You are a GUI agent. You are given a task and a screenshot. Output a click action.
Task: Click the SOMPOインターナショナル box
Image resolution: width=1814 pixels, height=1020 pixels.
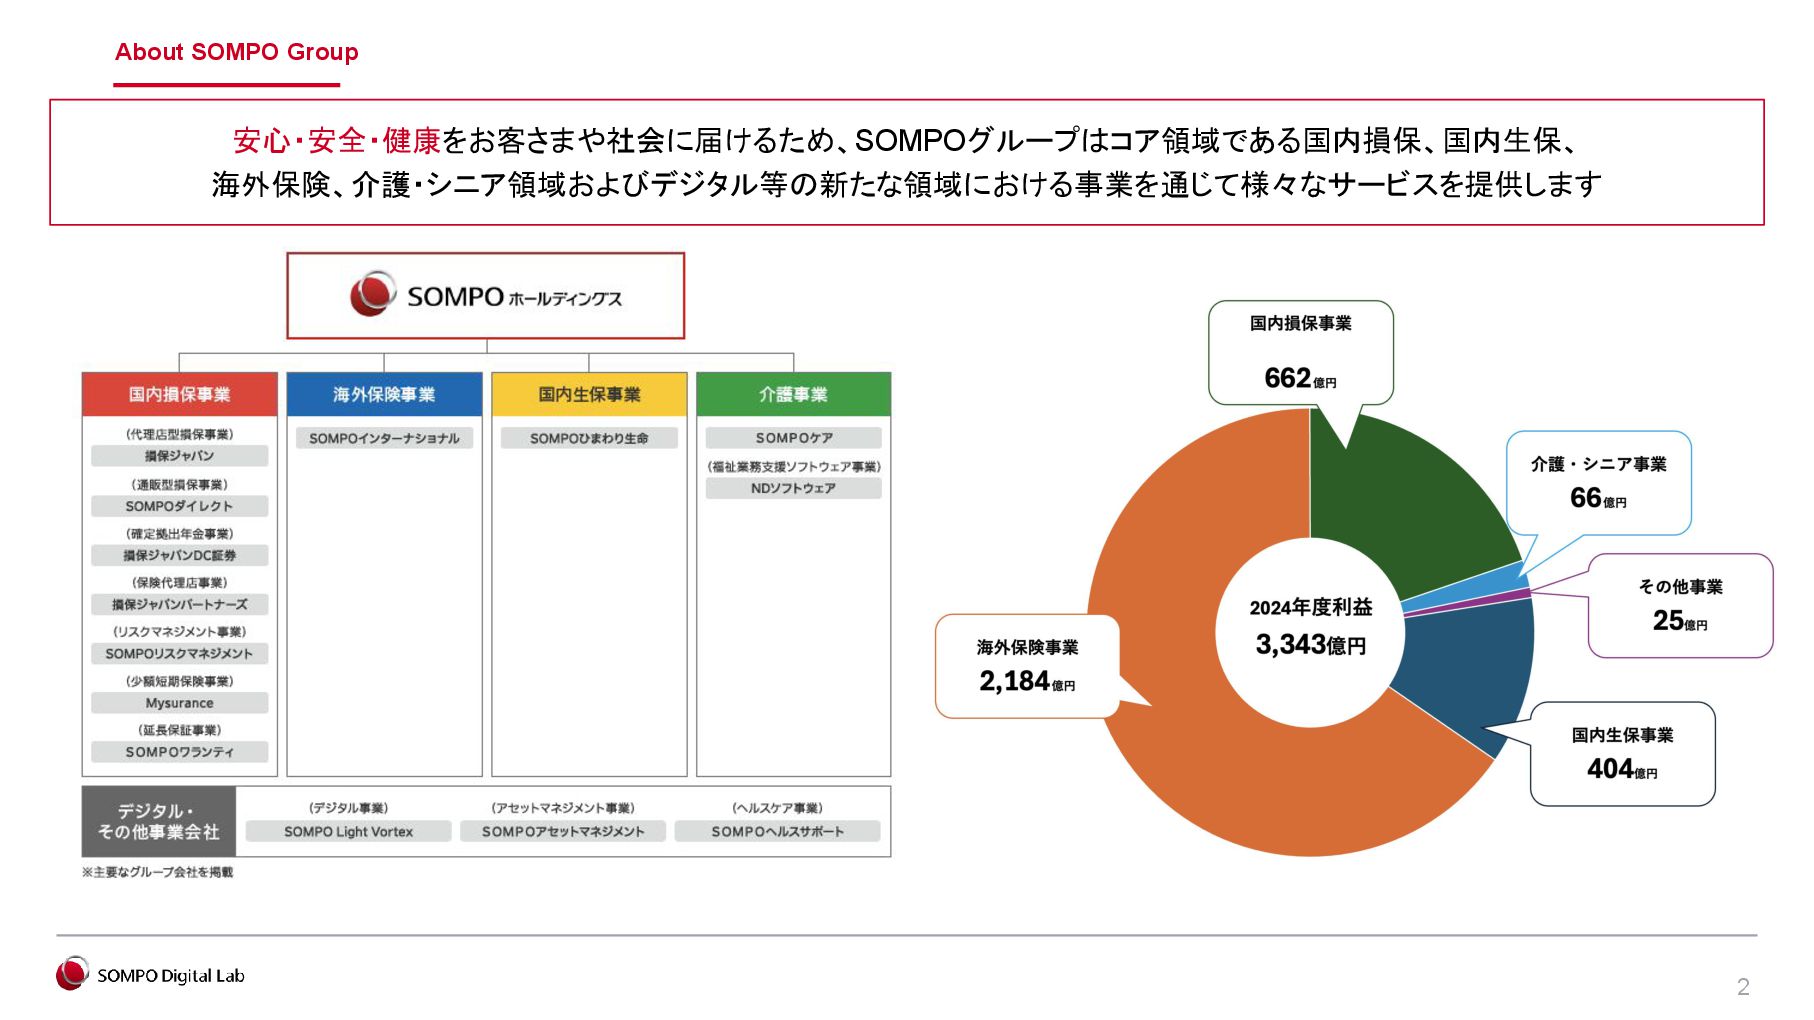384,438
